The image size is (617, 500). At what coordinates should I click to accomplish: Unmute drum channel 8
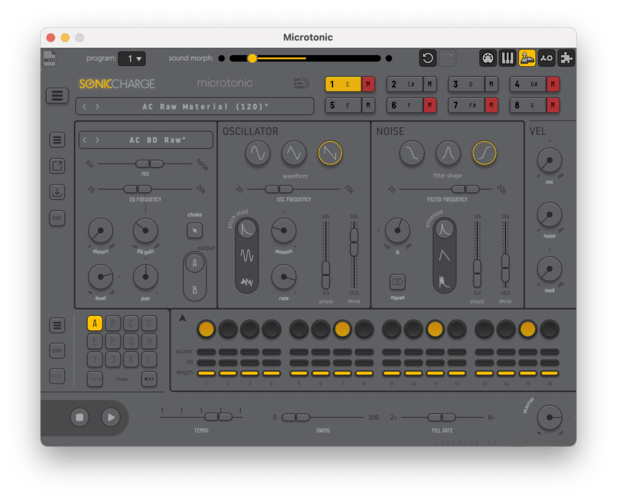pyautogui.click(x=553, y=105)
